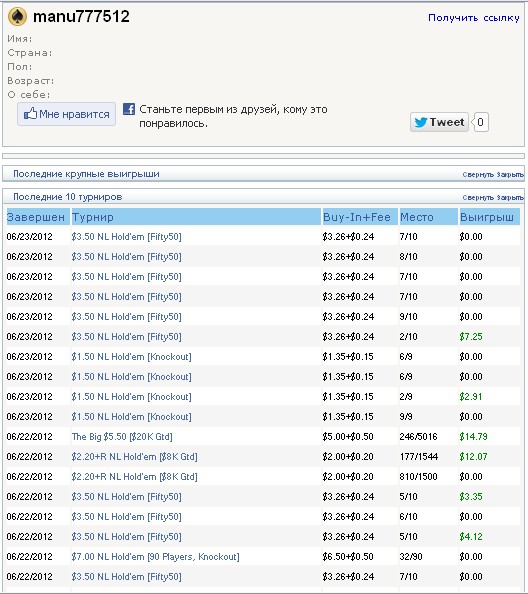Sort by the Место column header
The height and width of the screenshot is (594, 528).
tap(417, 217)
